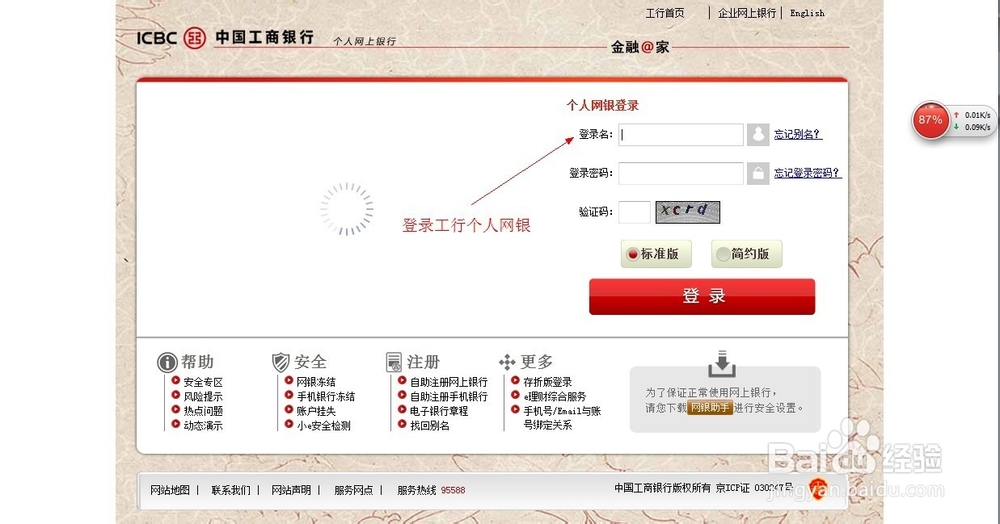The width and height of the screenshot is (1000, 524).
Task: Click the 更多 section heading
Action: coord(536,362)
